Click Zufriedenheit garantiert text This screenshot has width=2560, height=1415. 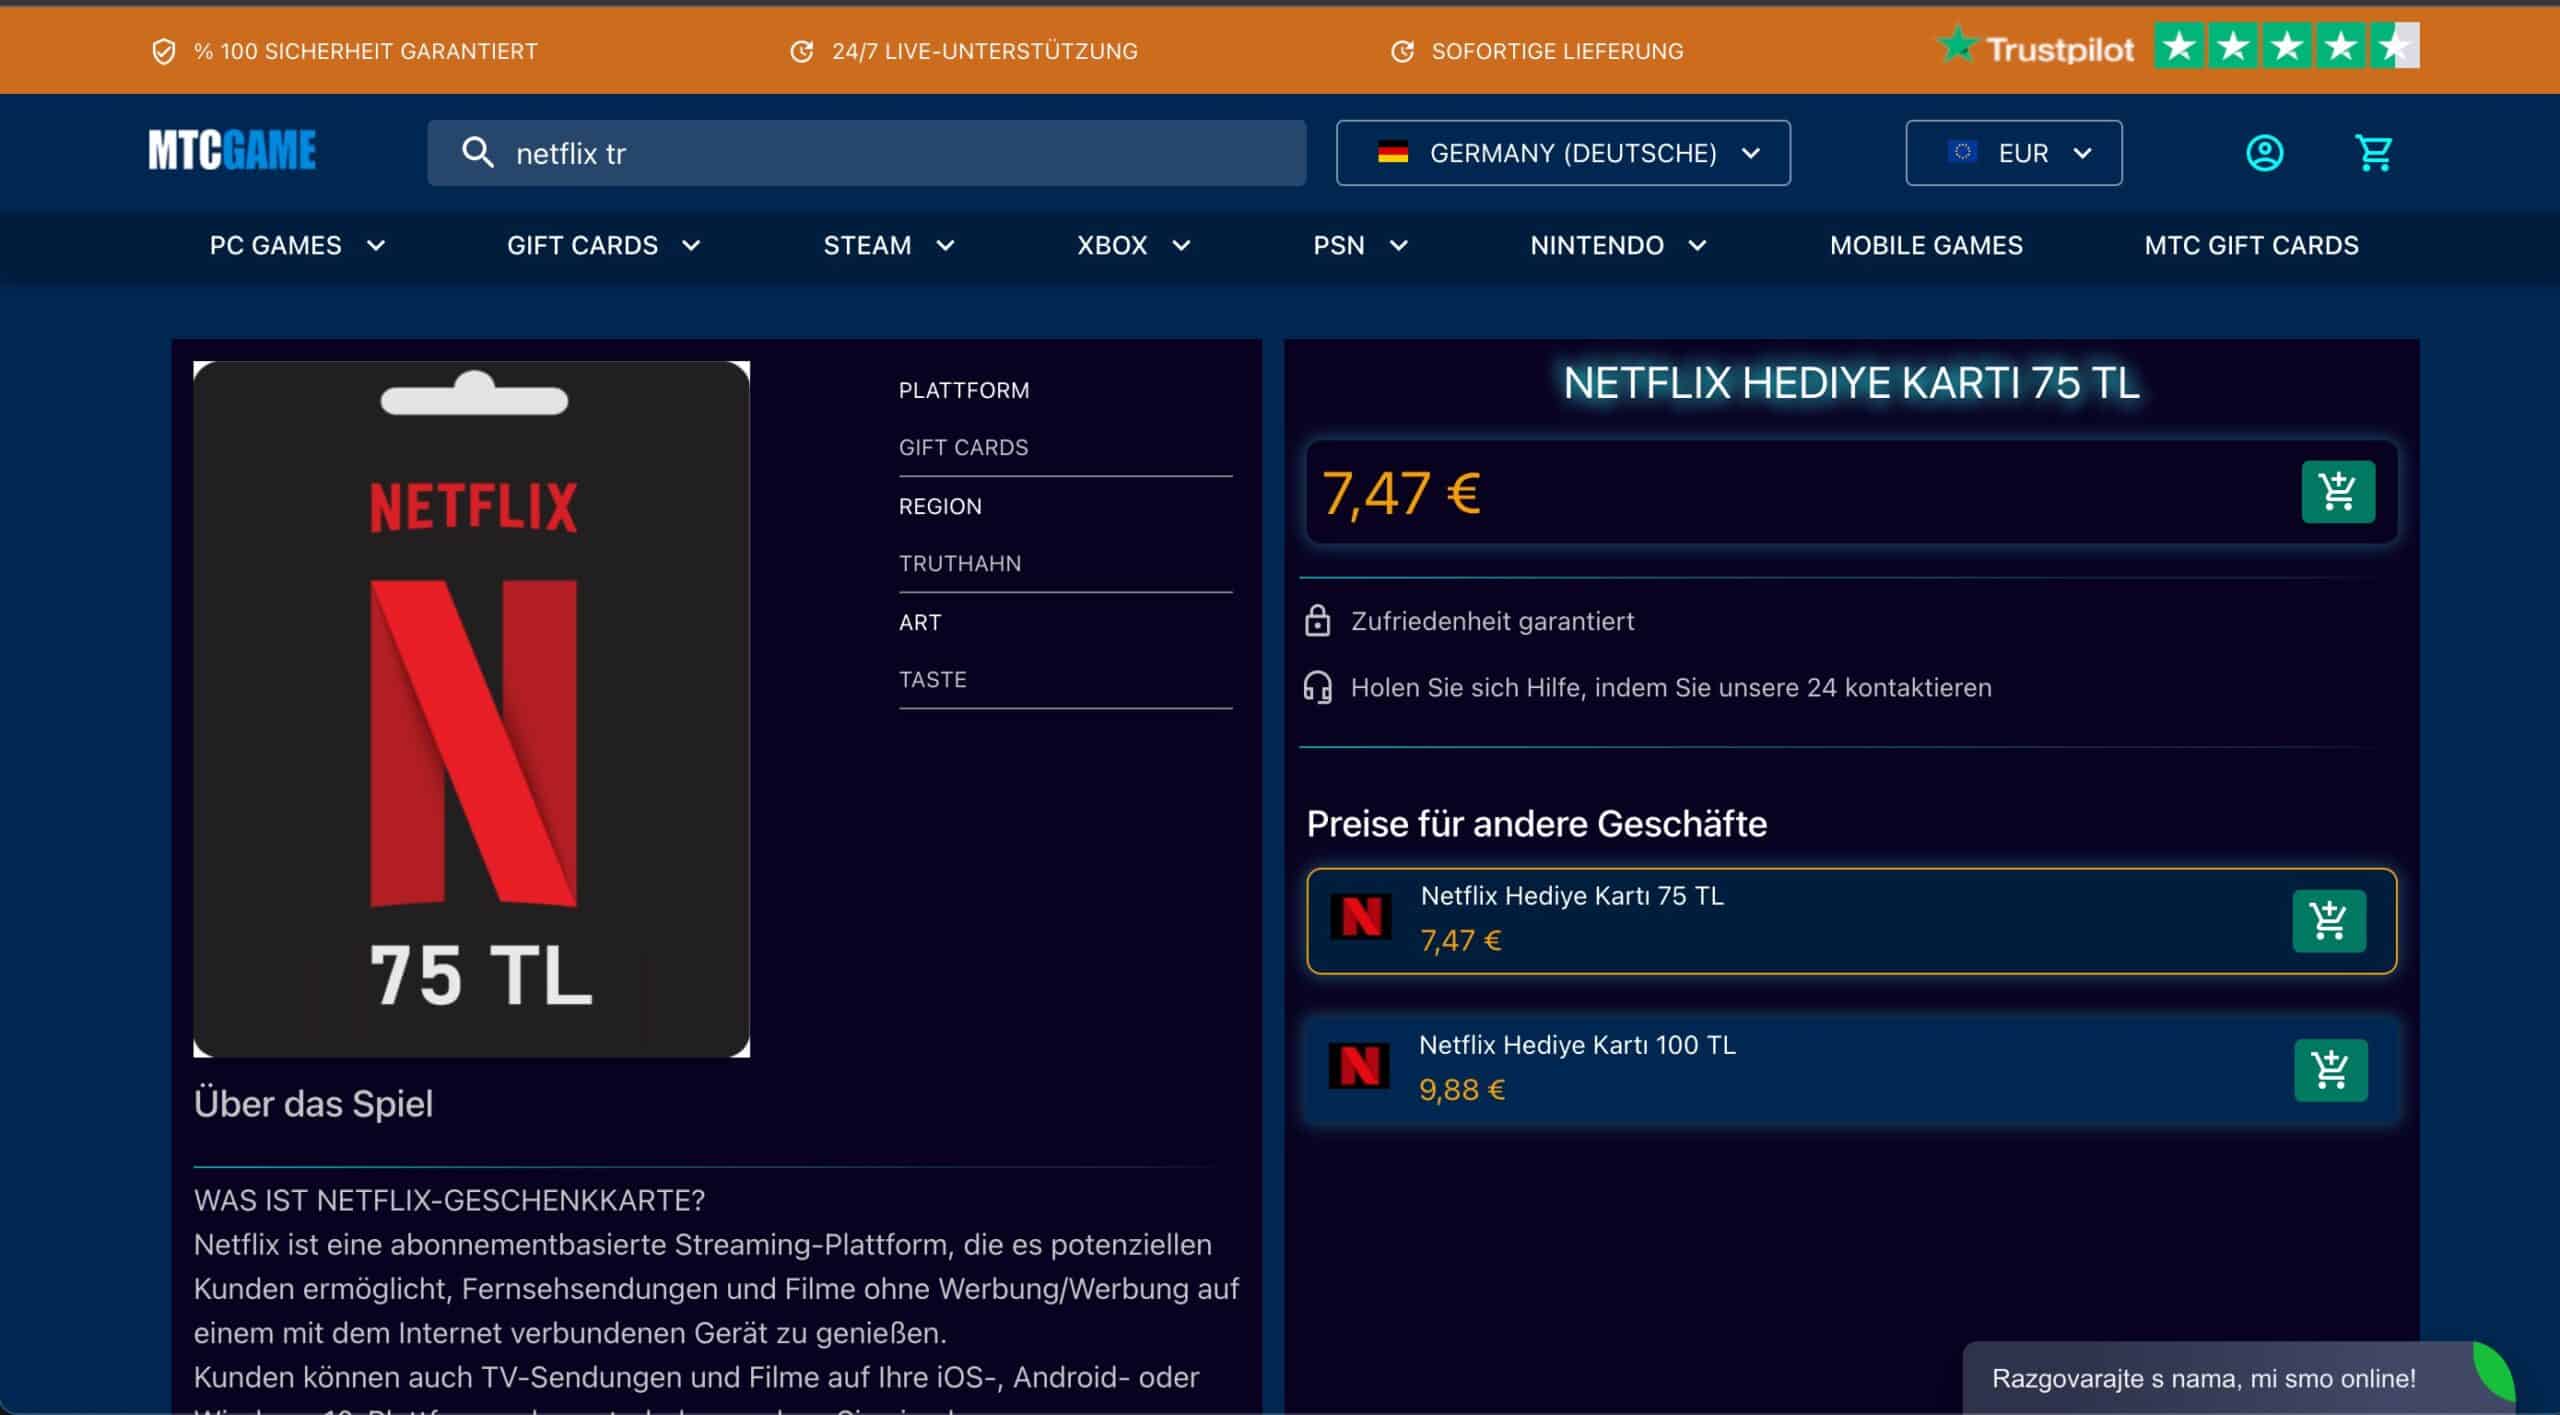(1492, 621)
